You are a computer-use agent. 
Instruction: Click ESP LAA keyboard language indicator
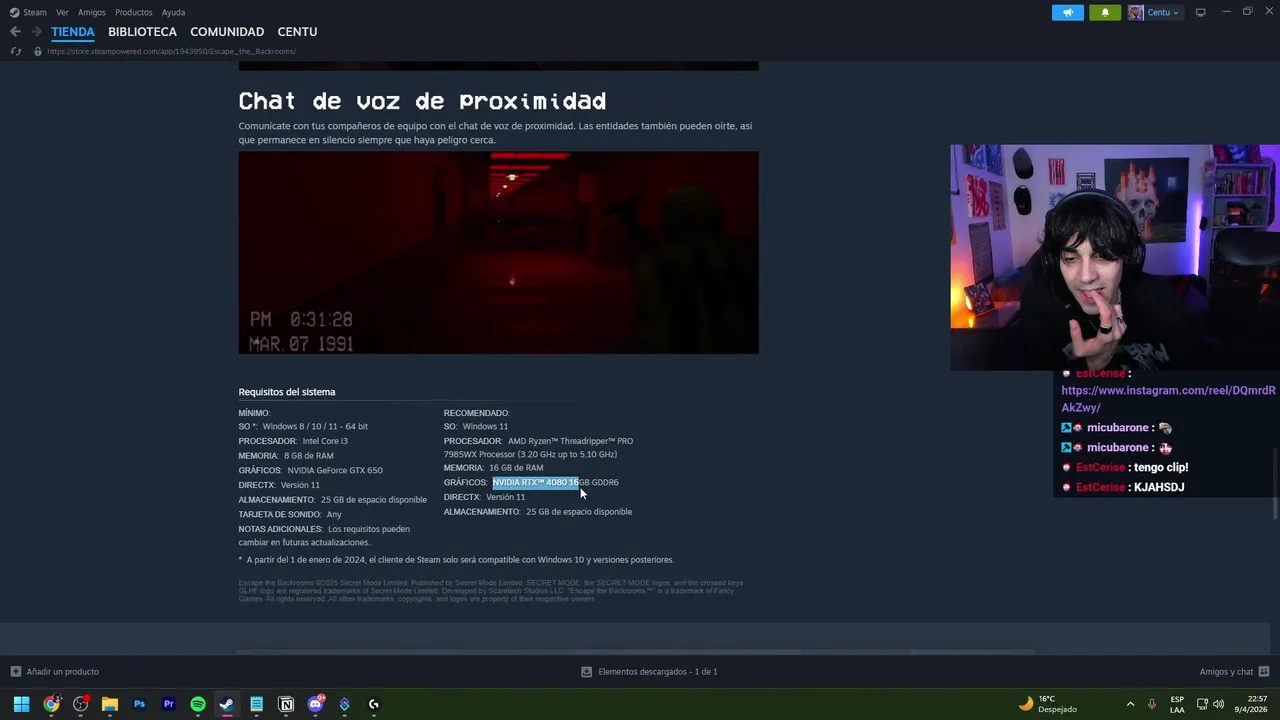coord(1177,704)
